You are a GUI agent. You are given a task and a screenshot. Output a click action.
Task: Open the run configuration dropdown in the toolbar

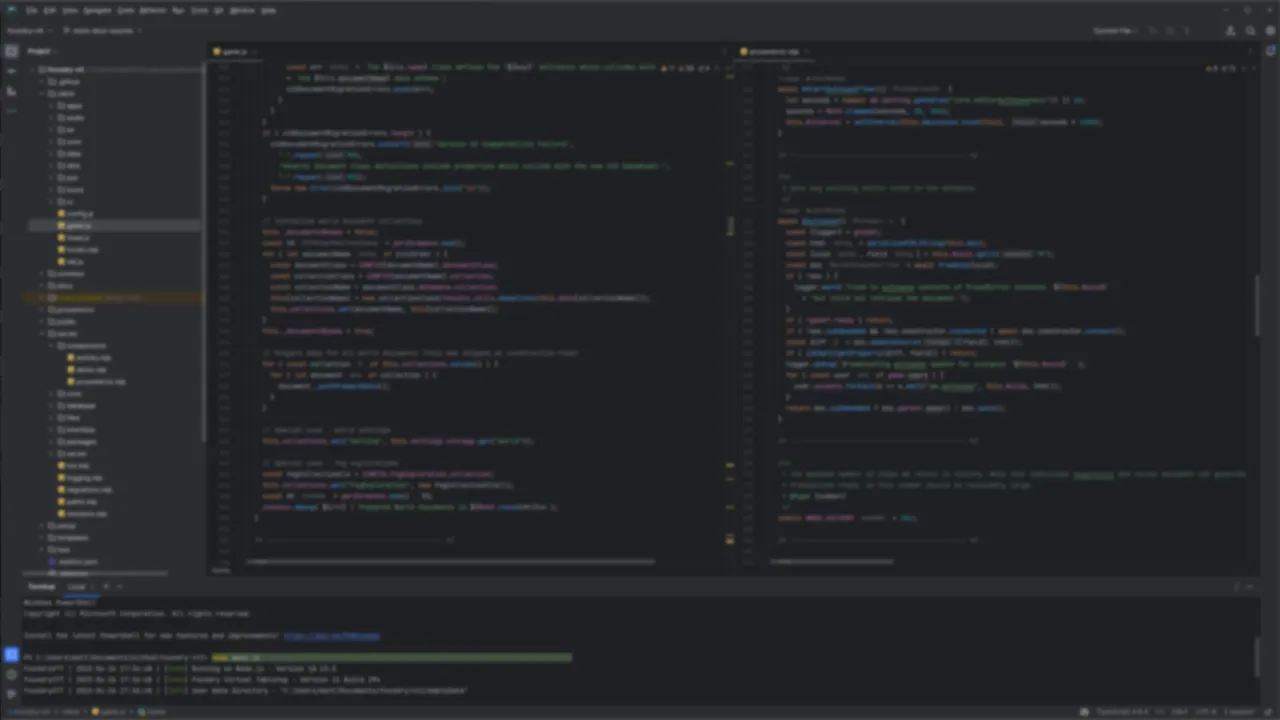click(1113, 31)
